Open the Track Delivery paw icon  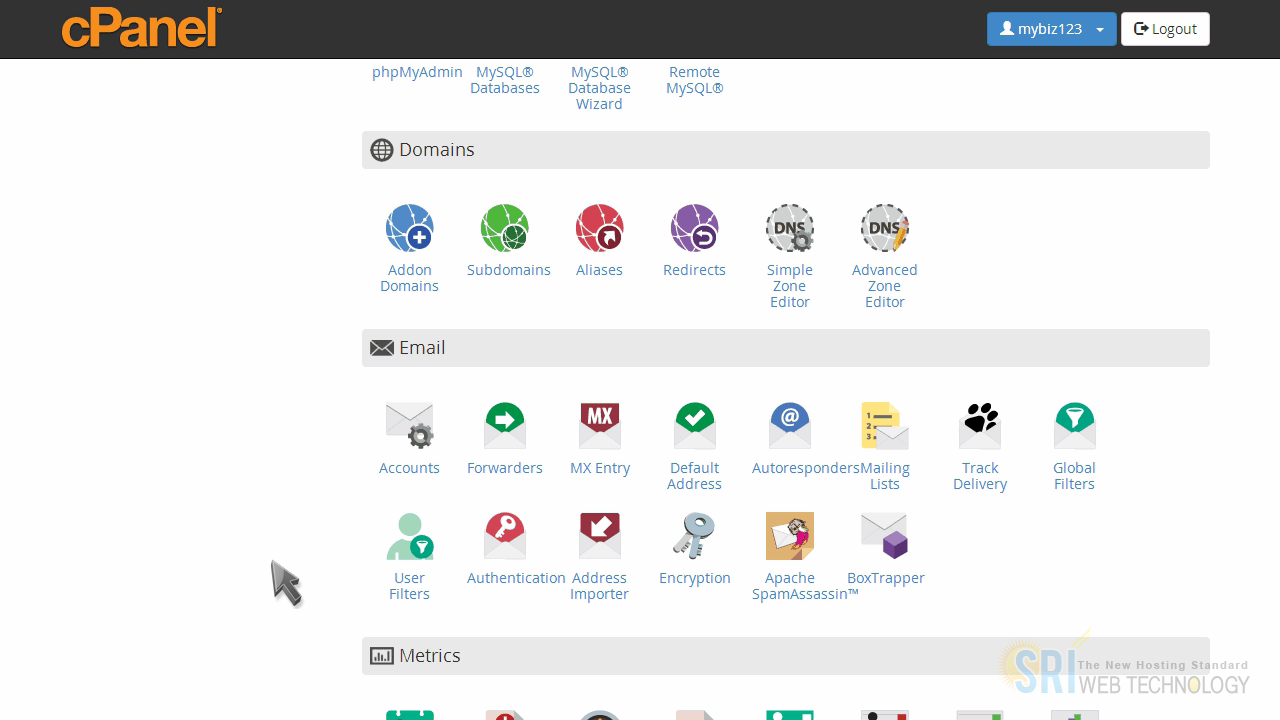(979, 426)
